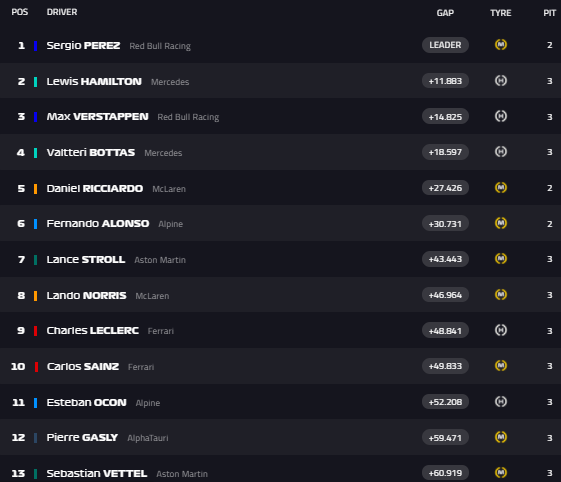Click the LEADER gap badge
The height and width of the screenshot is (482, 561).
[445, 45]
